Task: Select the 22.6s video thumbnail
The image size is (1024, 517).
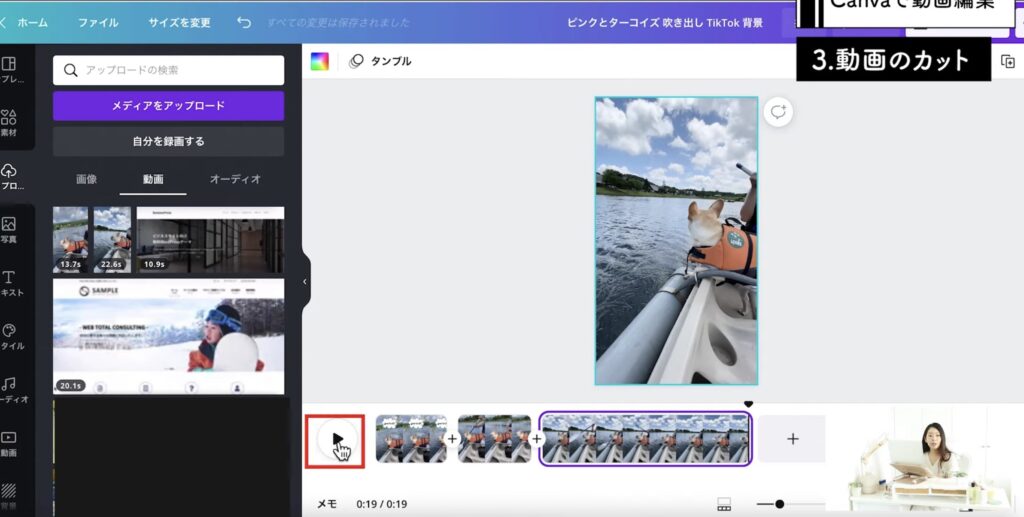Action: (x=112, y=240)
